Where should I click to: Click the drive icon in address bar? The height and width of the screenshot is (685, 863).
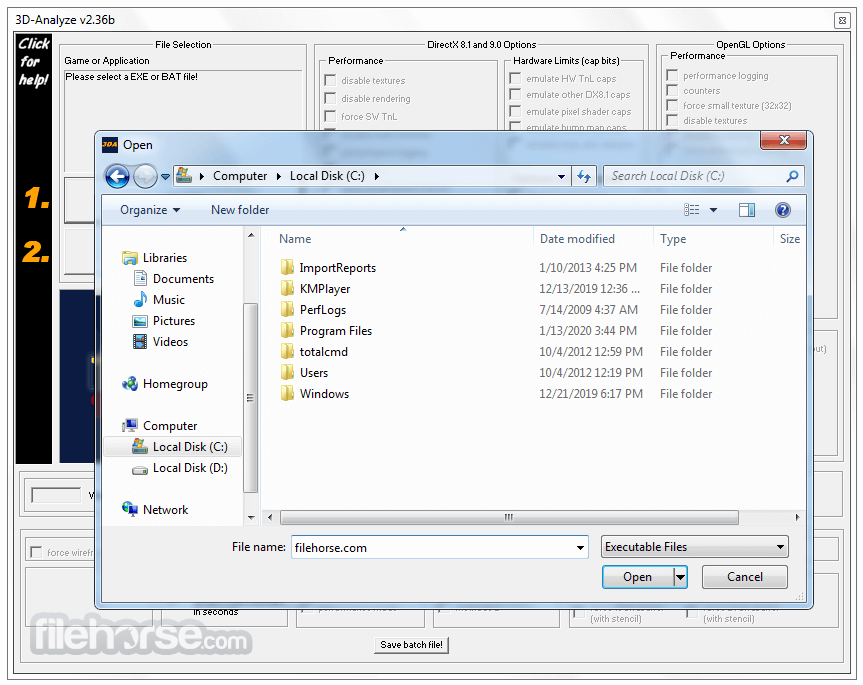(184, 176)
